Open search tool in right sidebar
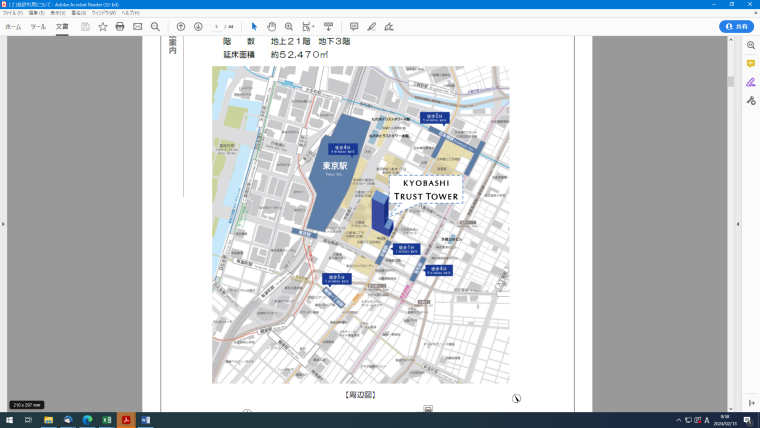The image size is (760, 428). [x=751, y=45]
